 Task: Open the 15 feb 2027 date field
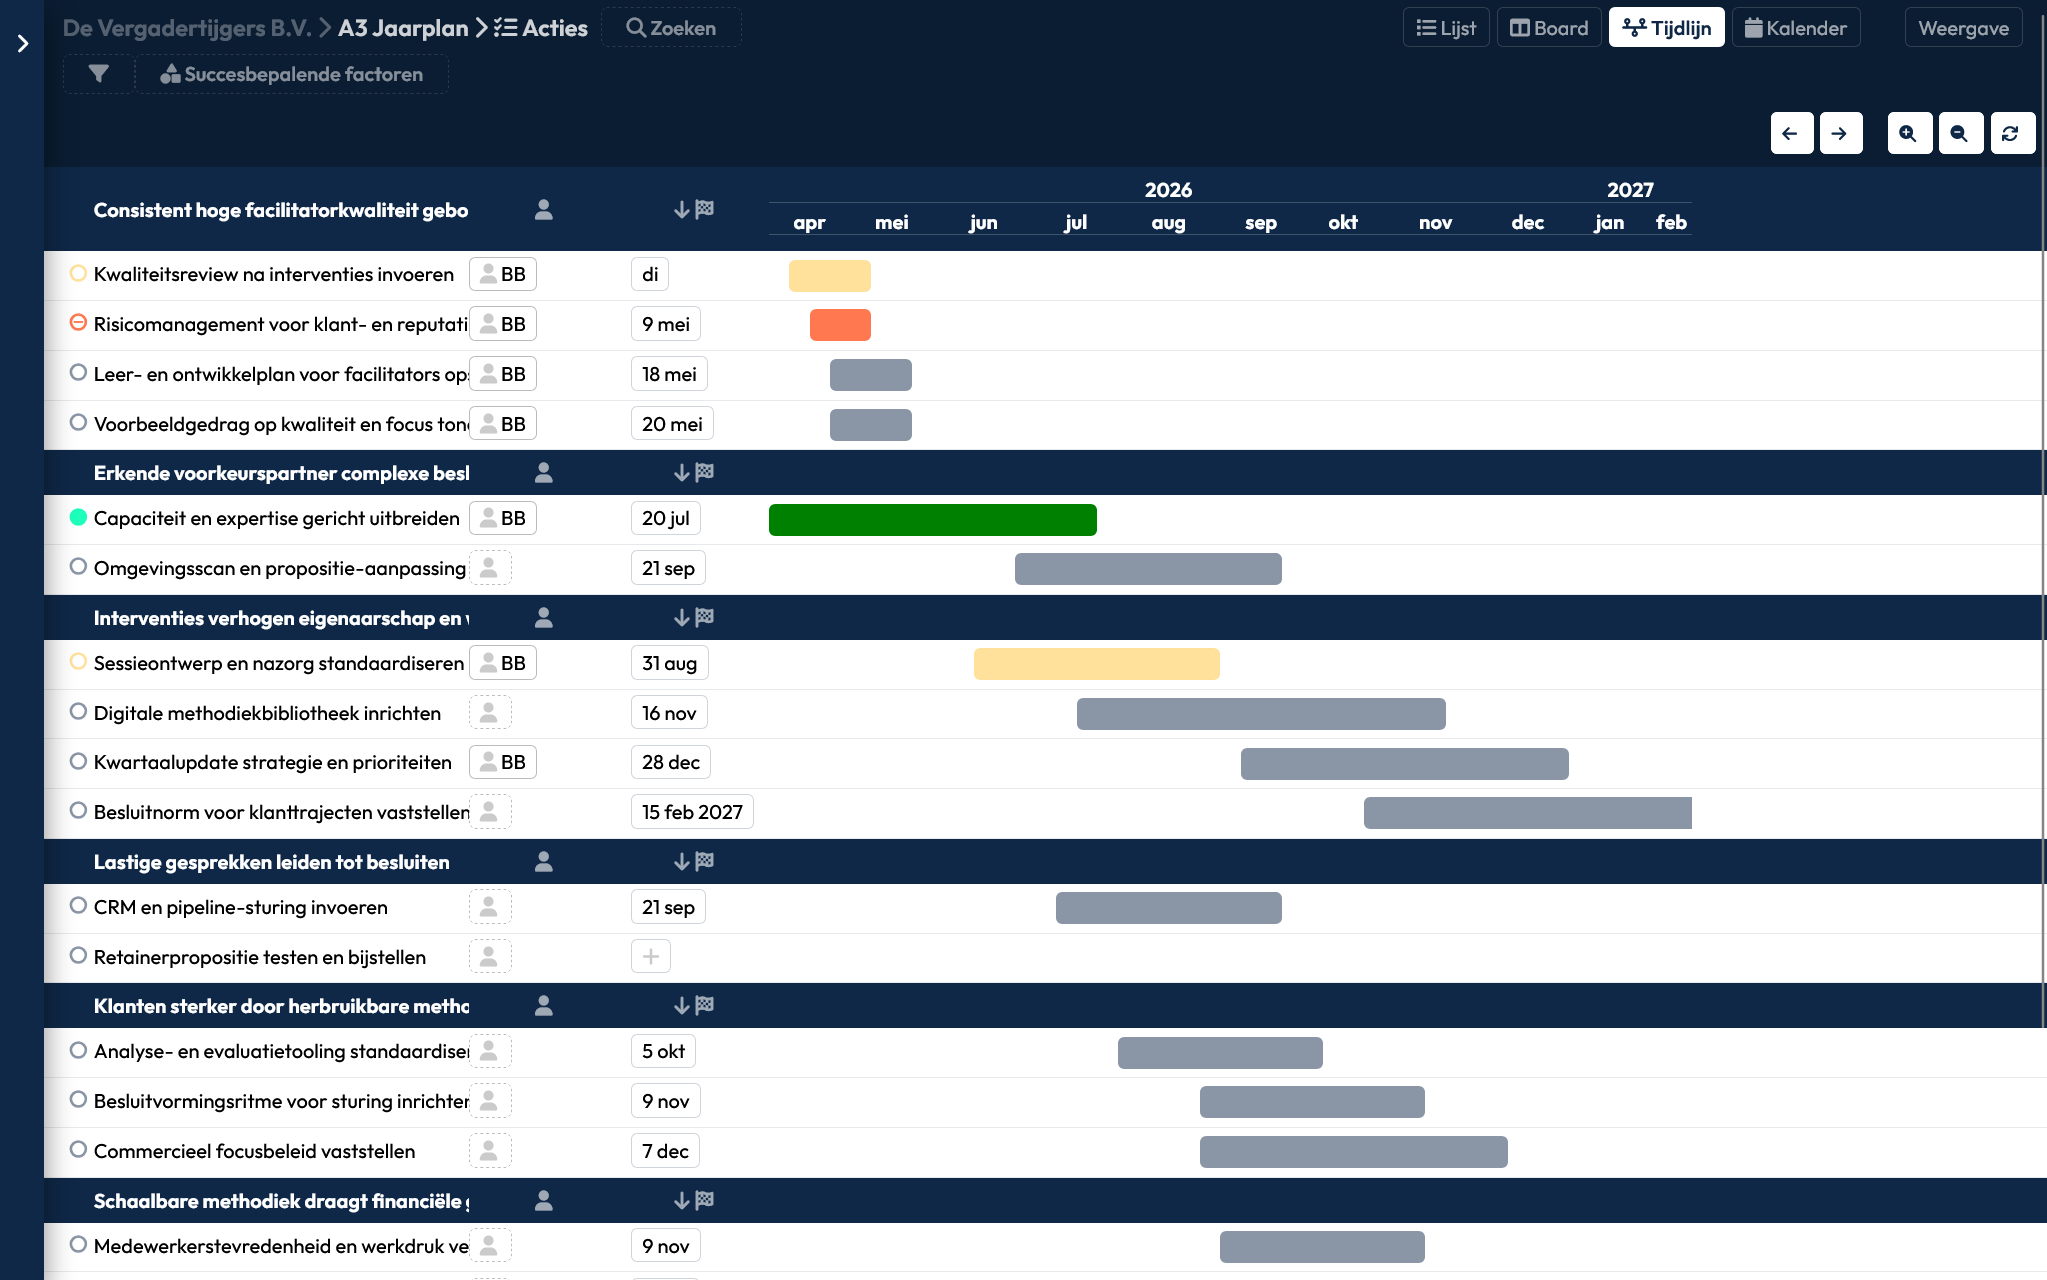(692, 812)
